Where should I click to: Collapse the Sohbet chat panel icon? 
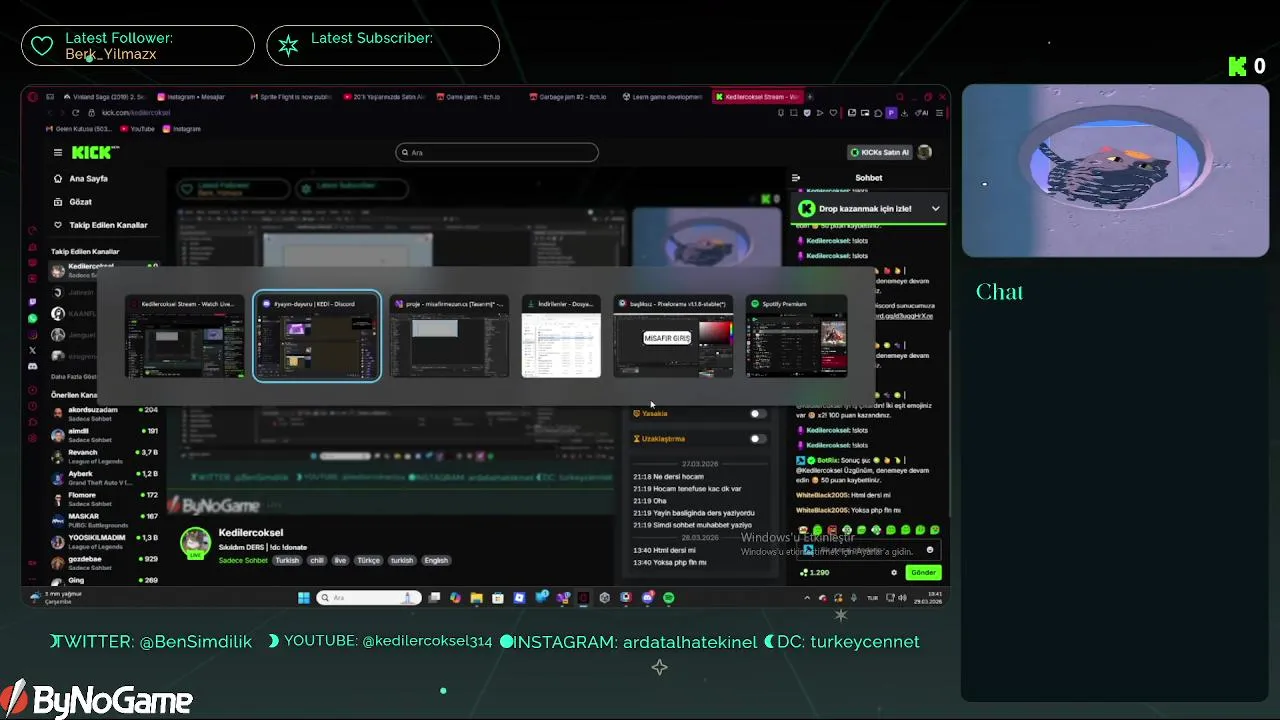796,178
